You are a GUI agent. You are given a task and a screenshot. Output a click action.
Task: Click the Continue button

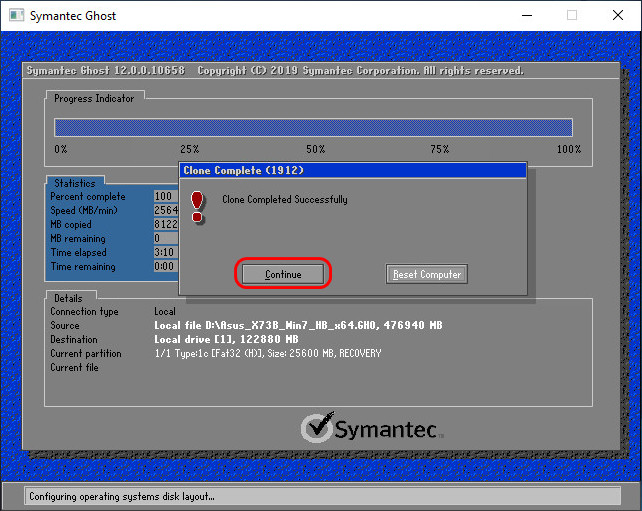pos(283,274)
